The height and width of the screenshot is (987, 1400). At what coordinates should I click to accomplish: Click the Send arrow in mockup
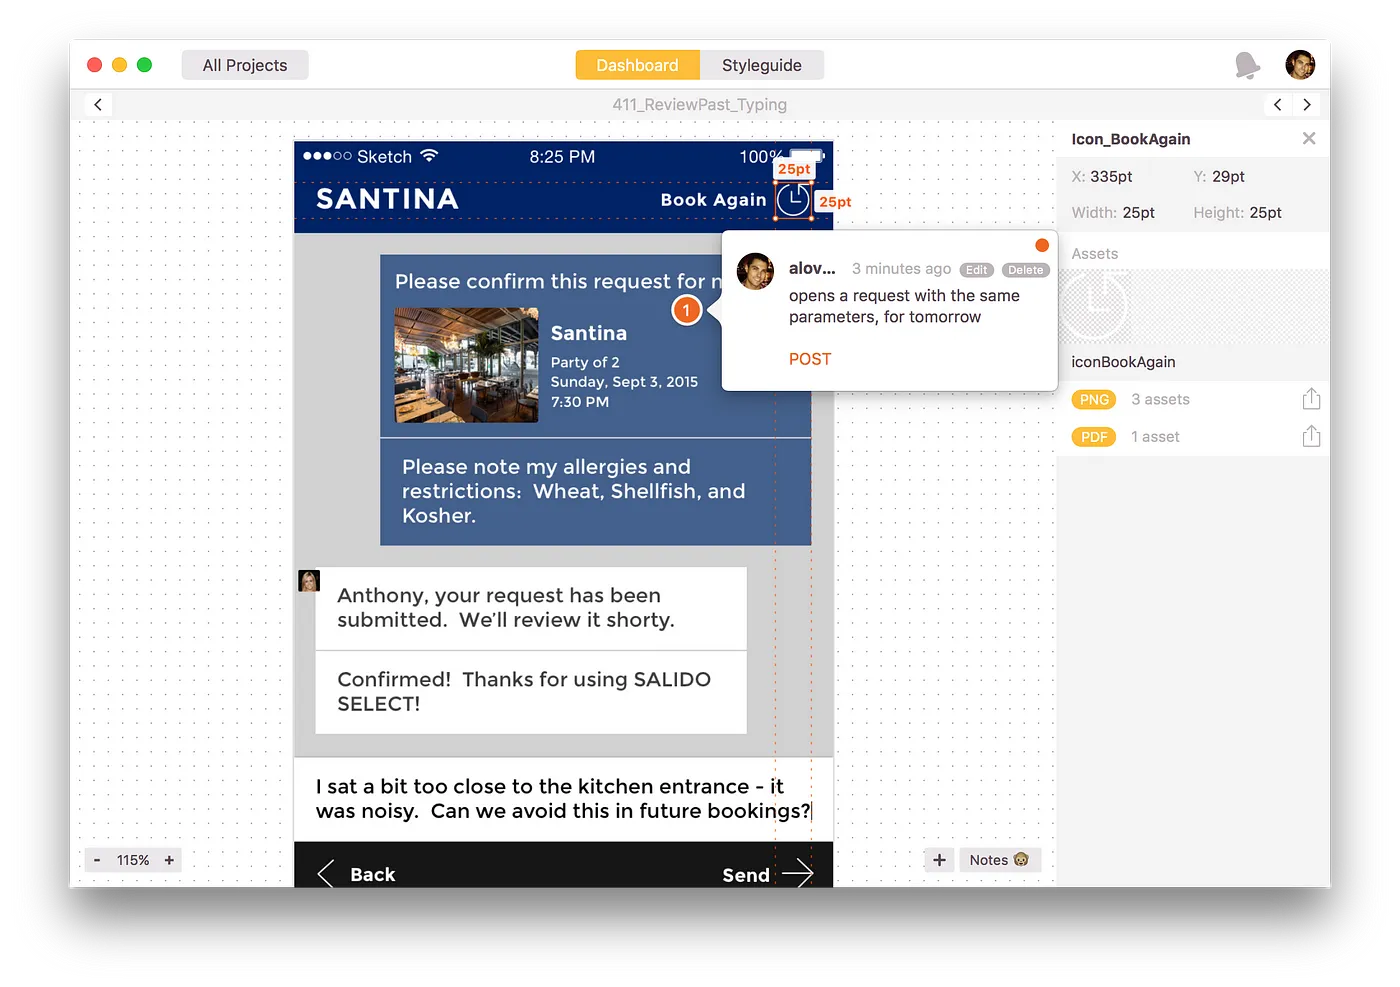pyautogui.click(x=798, y=874)
